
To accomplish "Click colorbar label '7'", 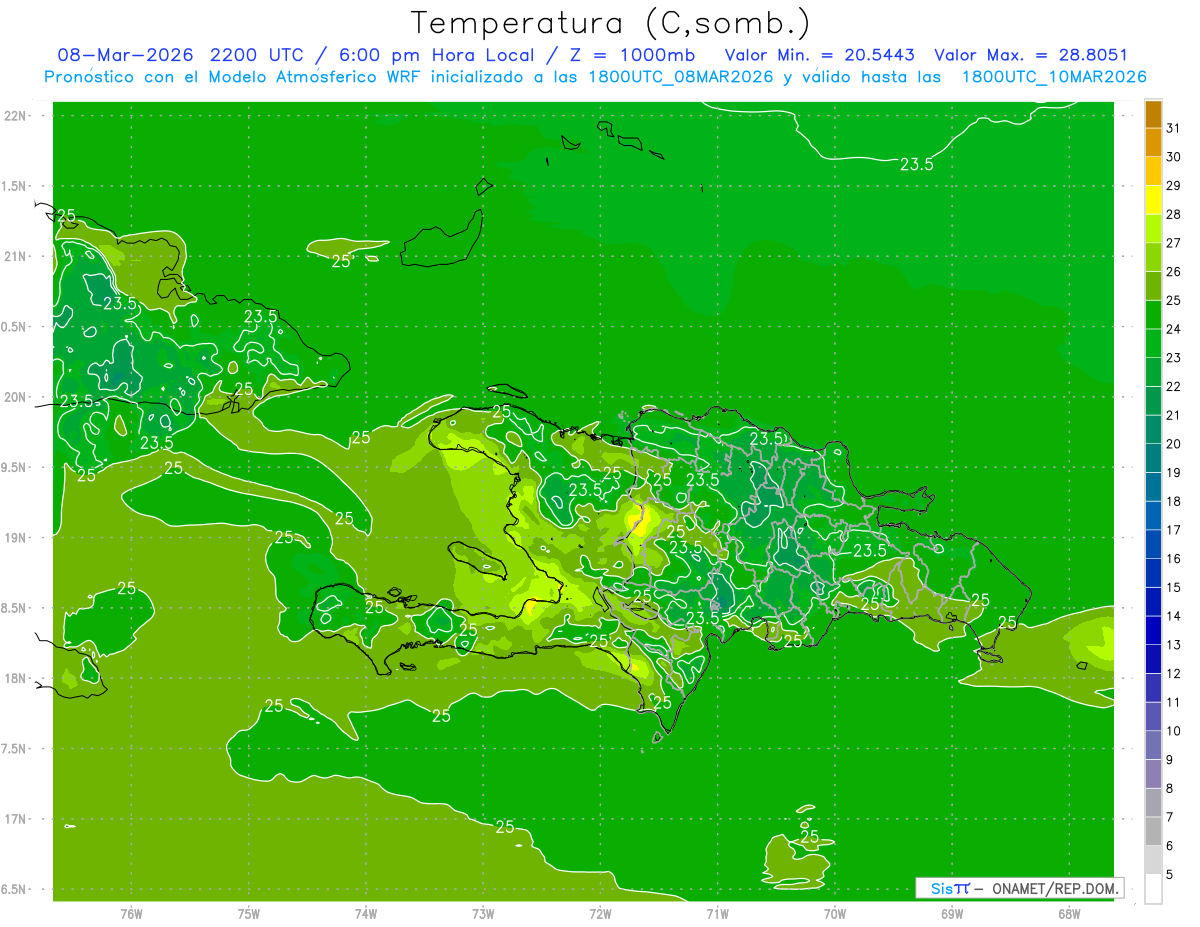I will click(x=1169, y=817).
